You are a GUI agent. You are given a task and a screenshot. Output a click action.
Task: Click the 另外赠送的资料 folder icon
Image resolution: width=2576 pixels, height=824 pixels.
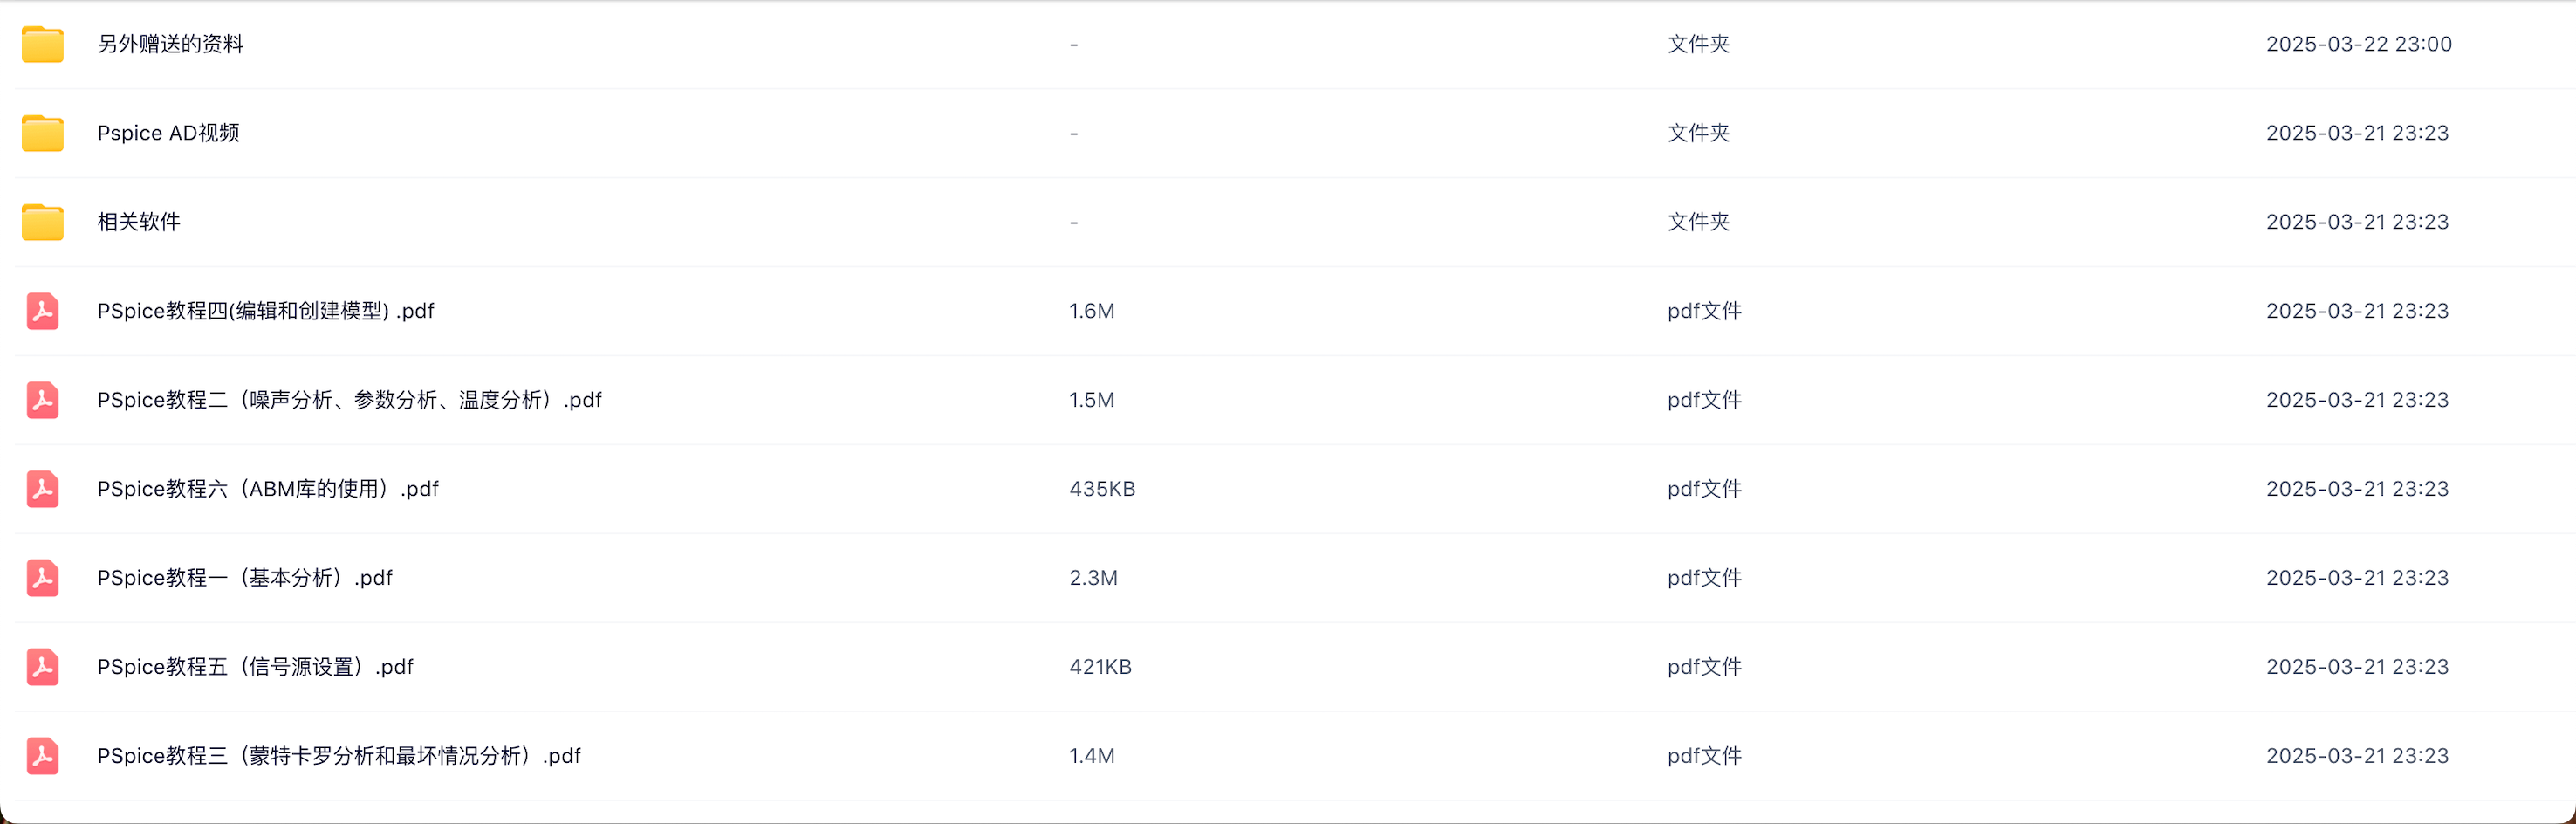tap(43, 45)
